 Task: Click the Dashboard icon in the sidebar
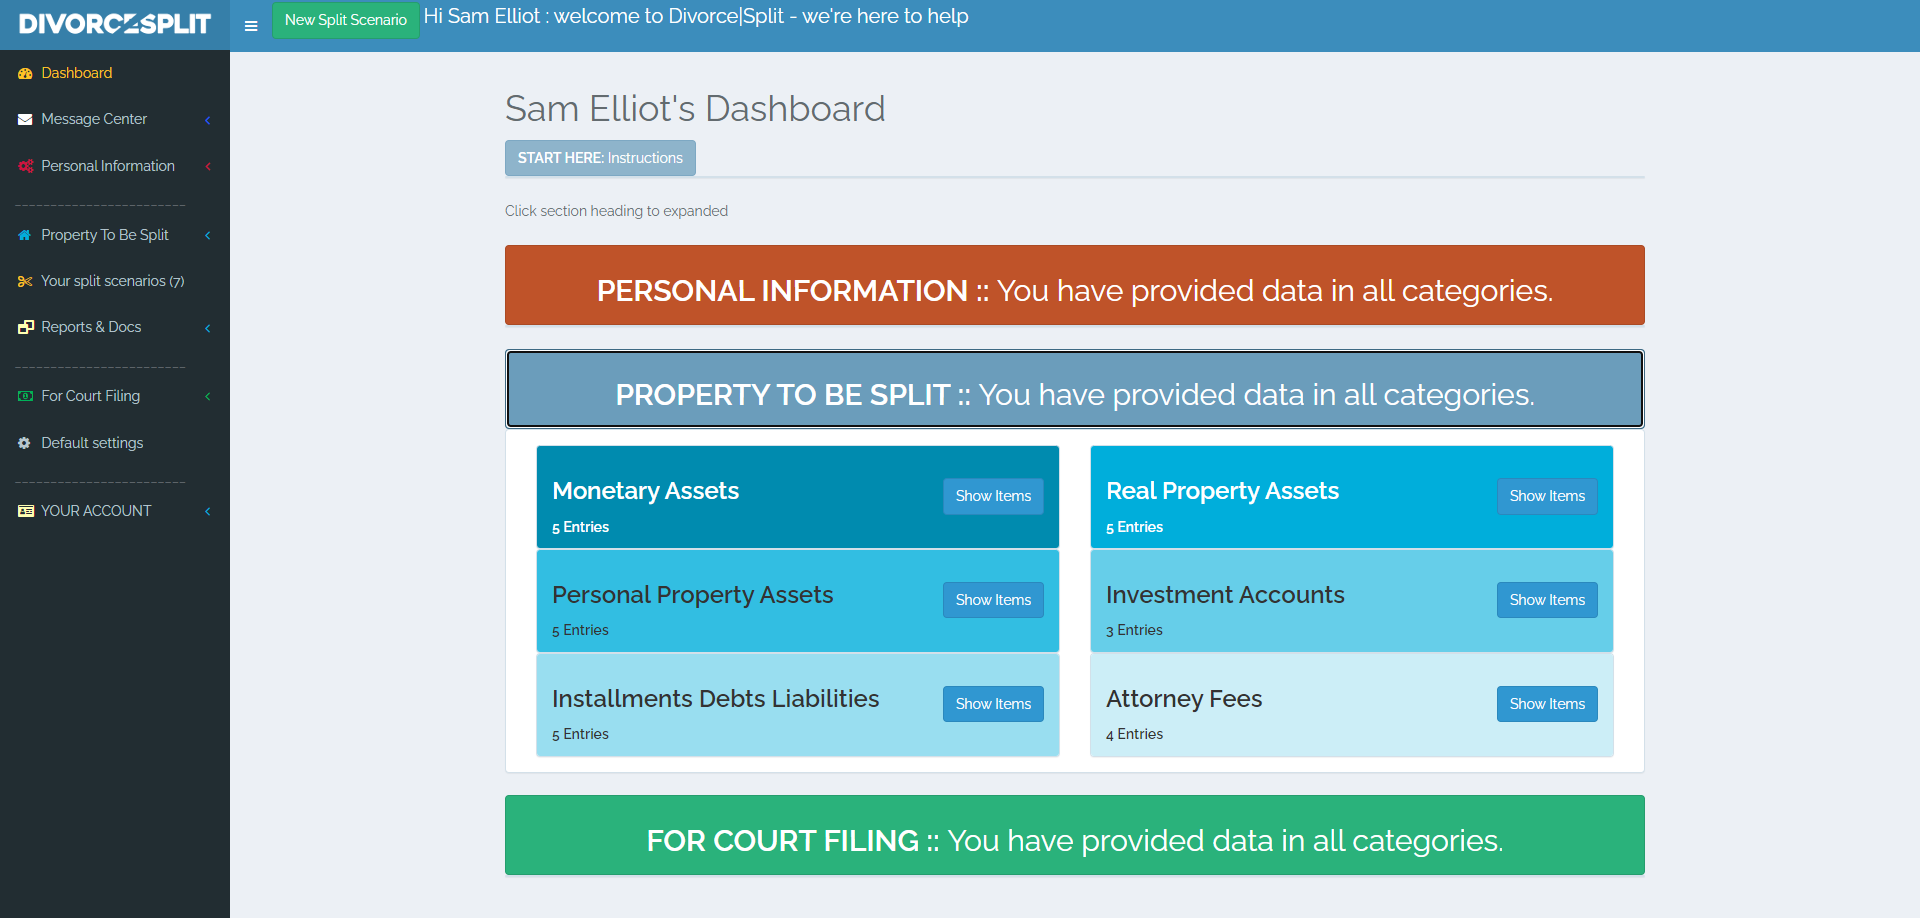pos(23,72)
